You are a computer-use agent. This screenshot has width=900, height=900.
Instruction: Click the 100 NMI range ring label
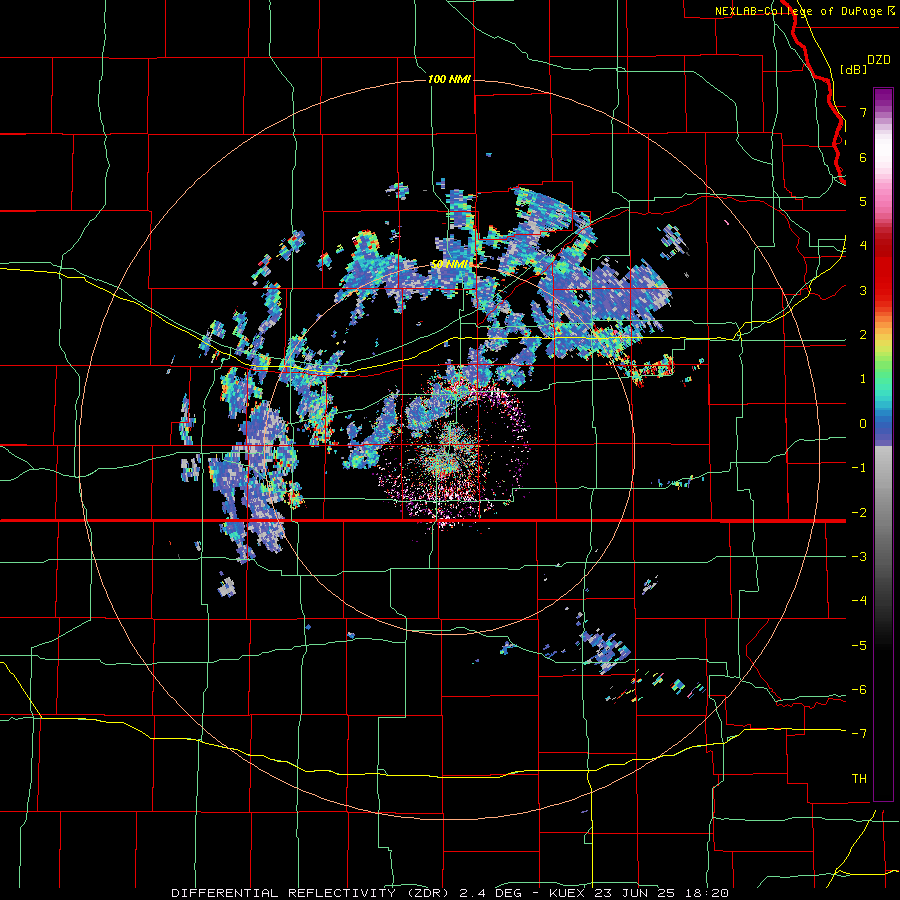(x=449, y=79)
